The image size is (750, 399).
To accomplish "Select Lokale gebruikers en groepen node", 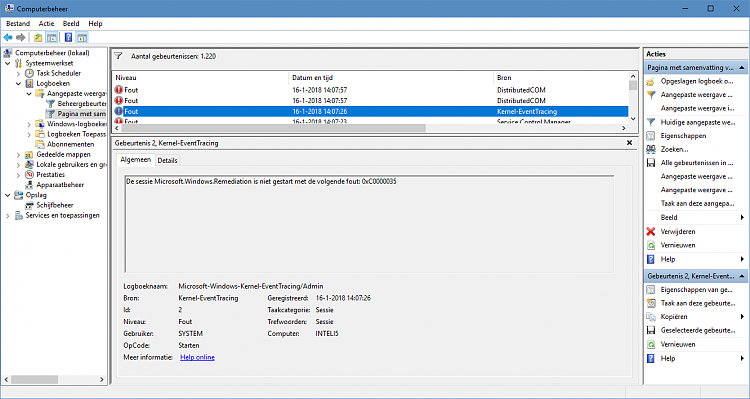I will pyautogui.click(x=71, y=165).
